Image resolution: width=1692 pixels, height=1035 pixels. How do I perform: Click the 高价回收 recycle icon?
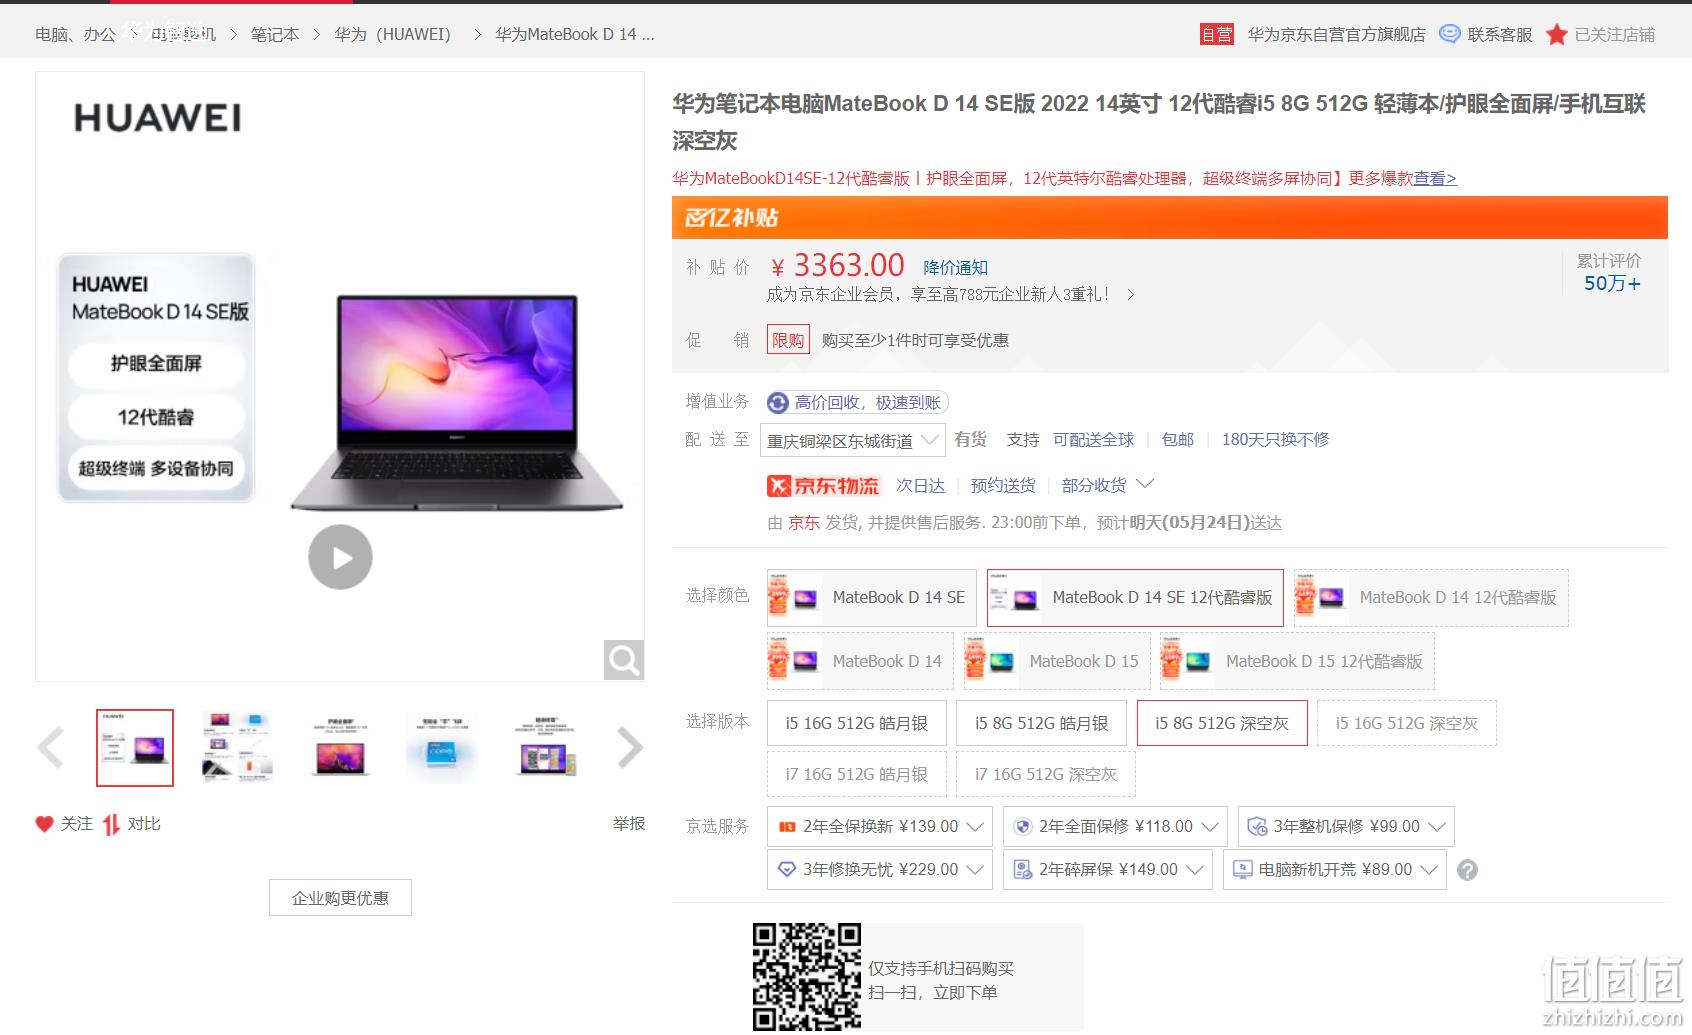[778, 403]
